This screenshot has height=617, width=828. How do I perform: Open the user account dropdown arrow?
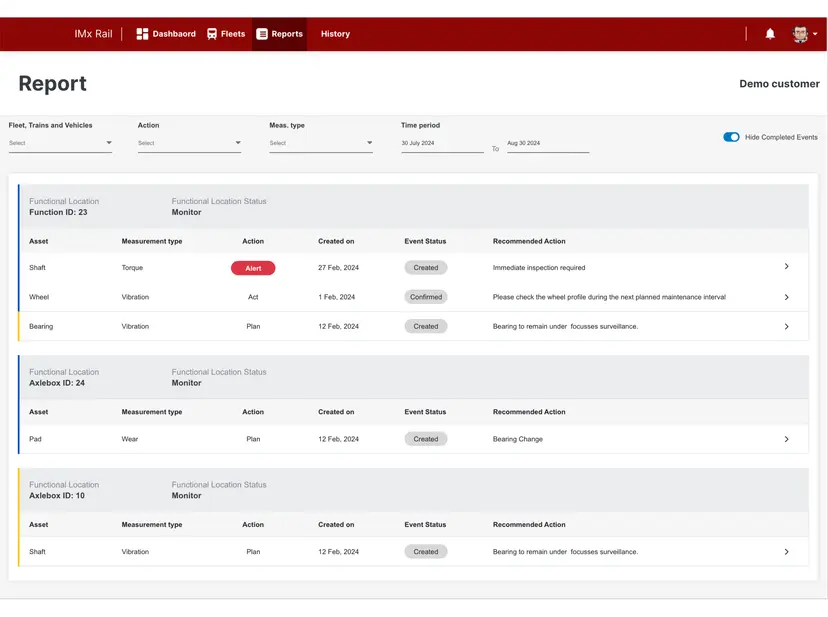tap(817, 33)
